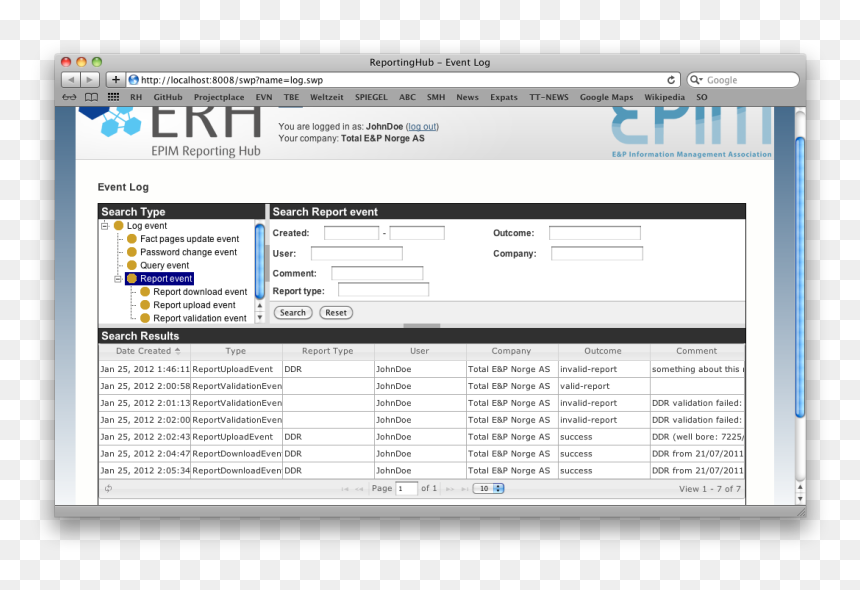Open the GitHub bookmark

(168, 97)
